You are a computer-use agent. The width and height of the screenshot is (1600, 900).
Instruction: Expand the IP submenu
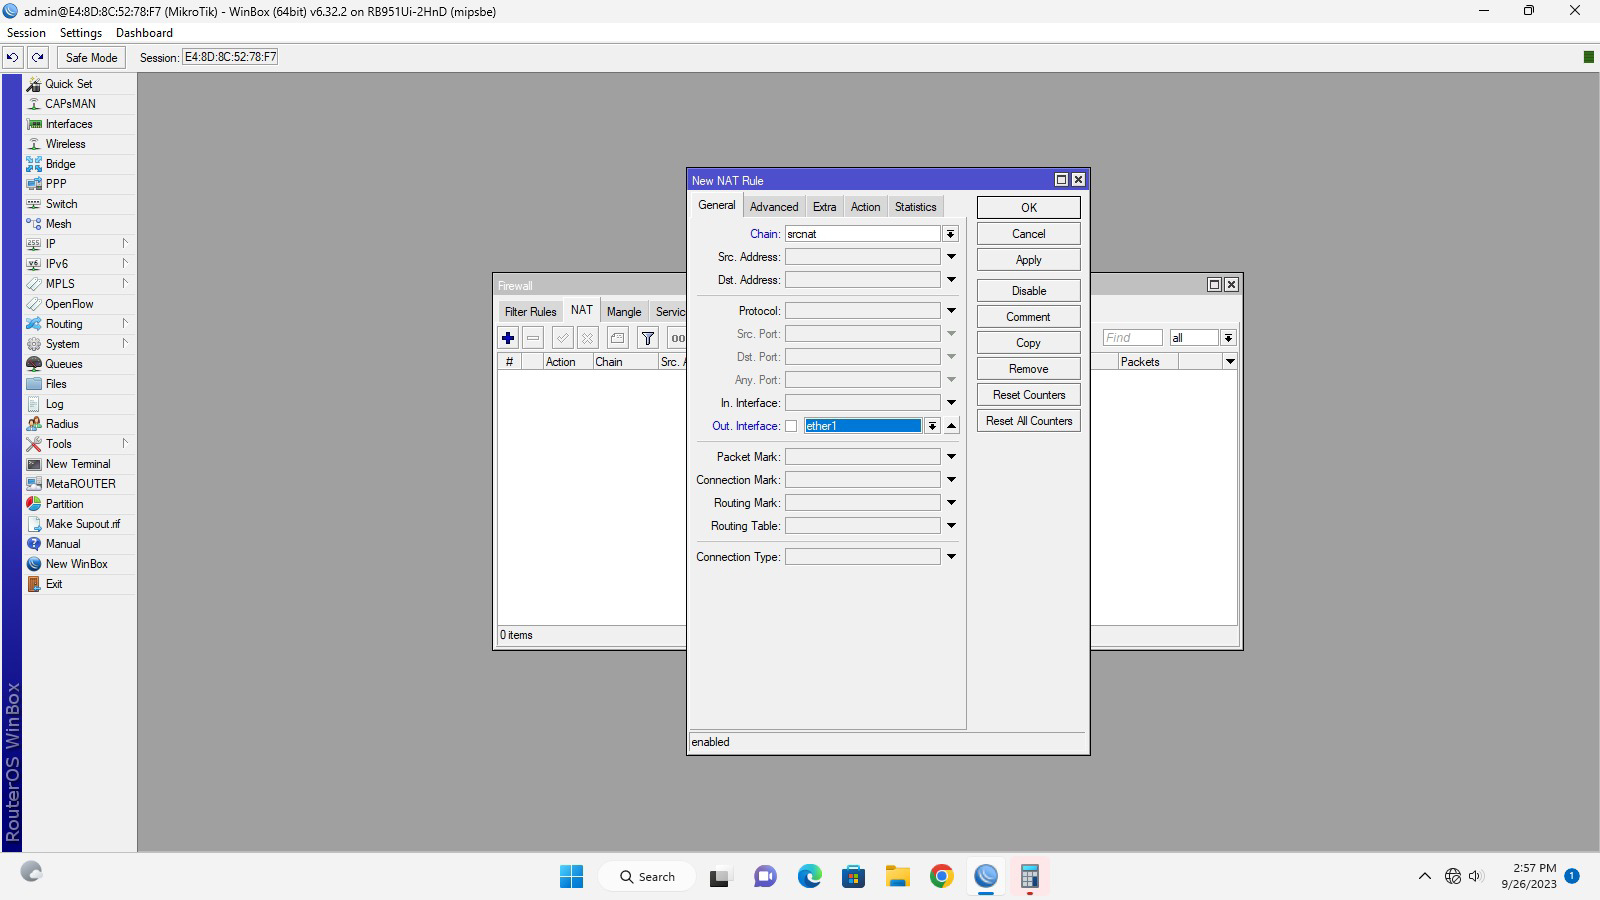pyautogui.click(x=80, y=244)
